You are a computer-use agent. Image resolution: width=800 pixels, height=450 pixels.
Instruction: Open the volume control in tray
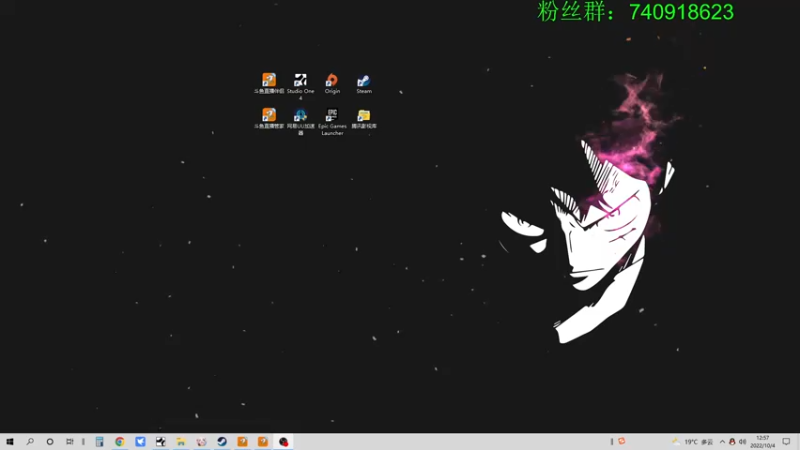pyautogui.click(x=742, y=442)
